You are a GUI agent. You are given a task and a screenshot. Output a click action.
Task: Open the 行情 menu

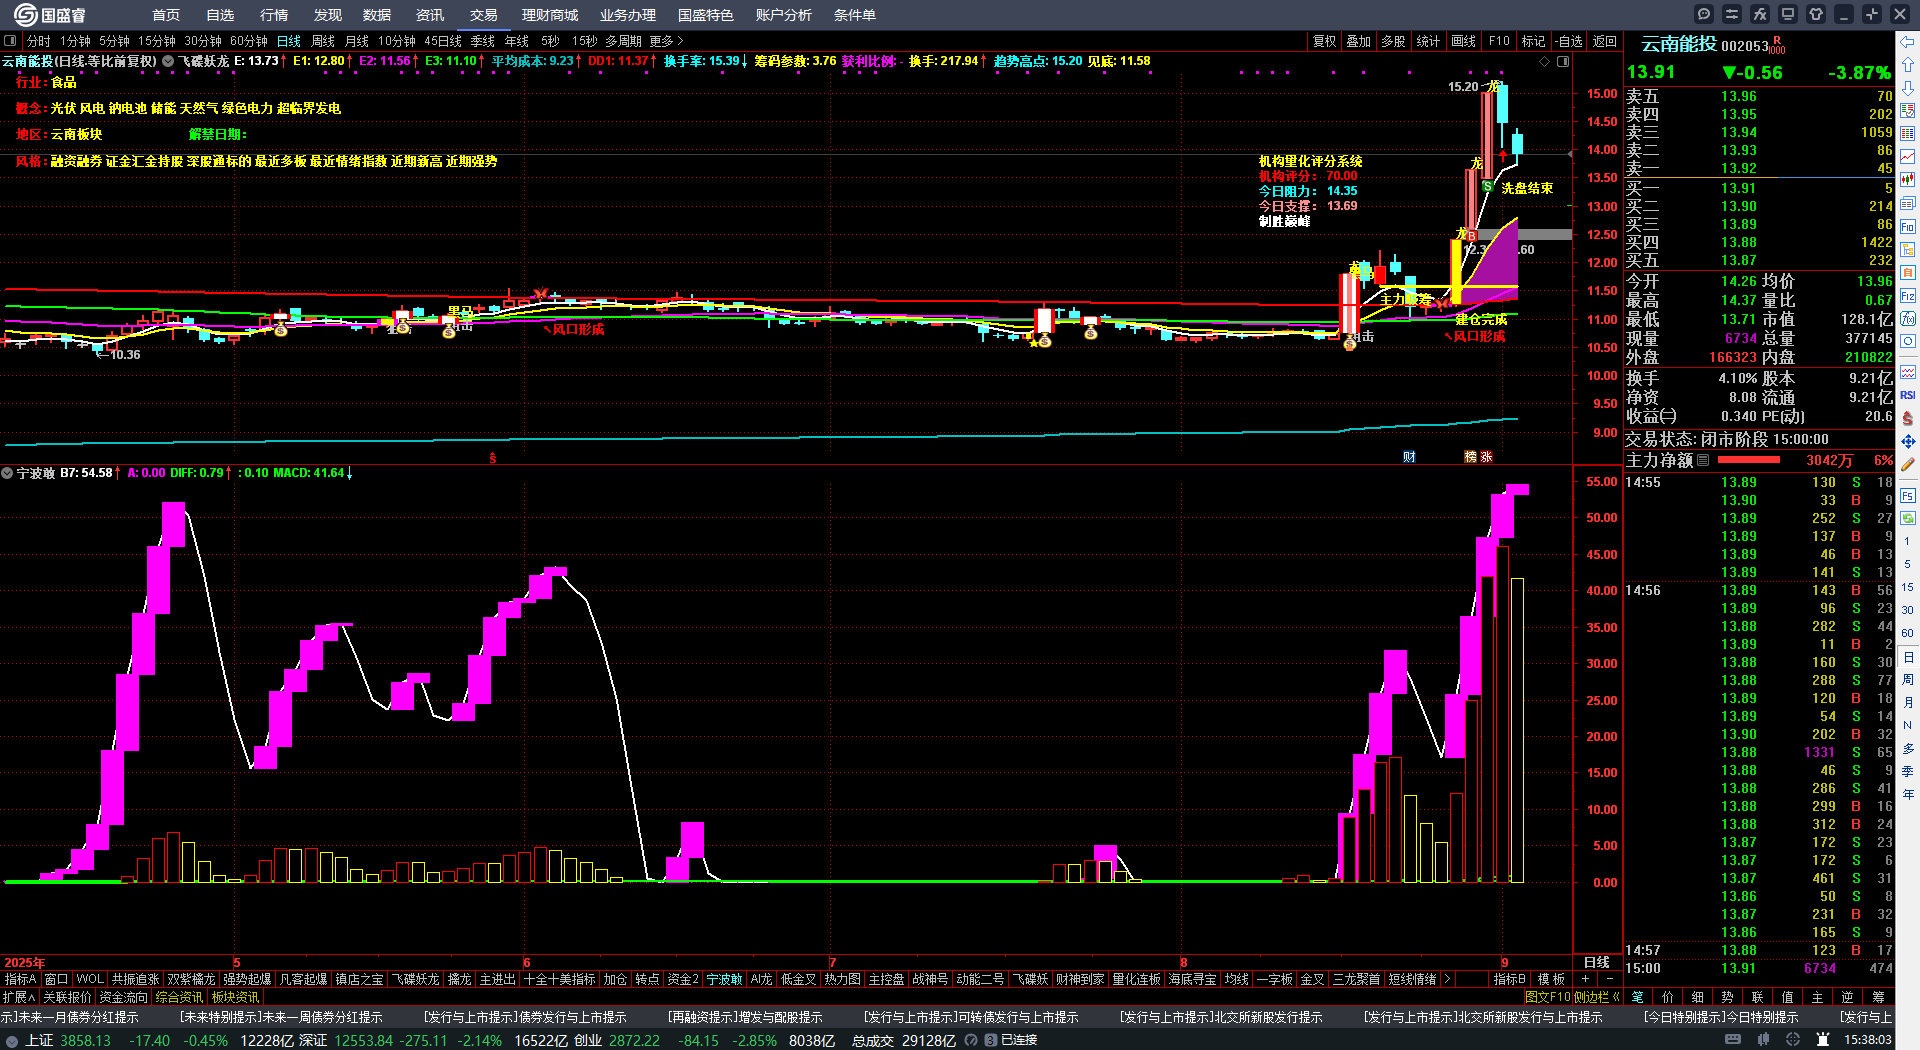tap(274, 15)
